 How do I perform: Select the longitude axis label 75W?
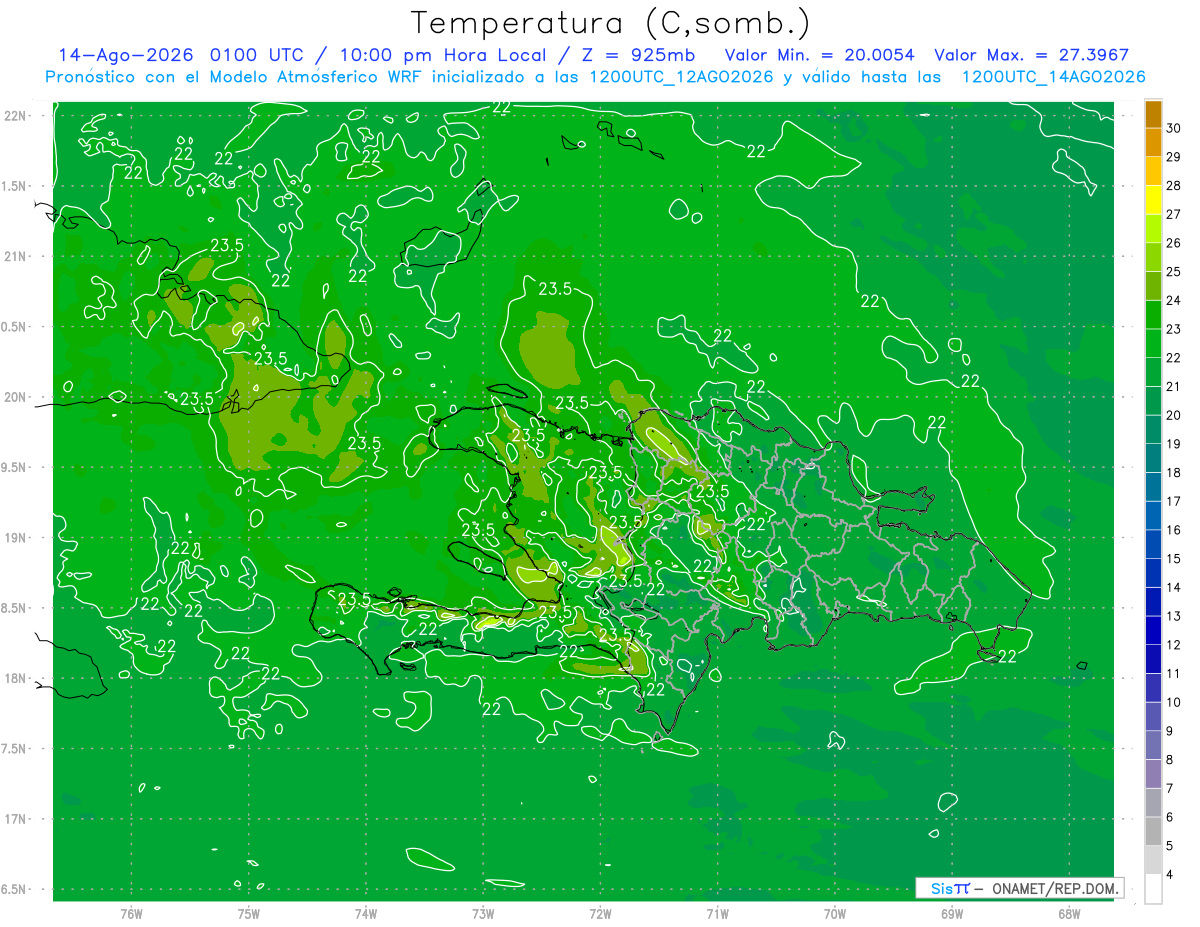(x=249, y=914)
